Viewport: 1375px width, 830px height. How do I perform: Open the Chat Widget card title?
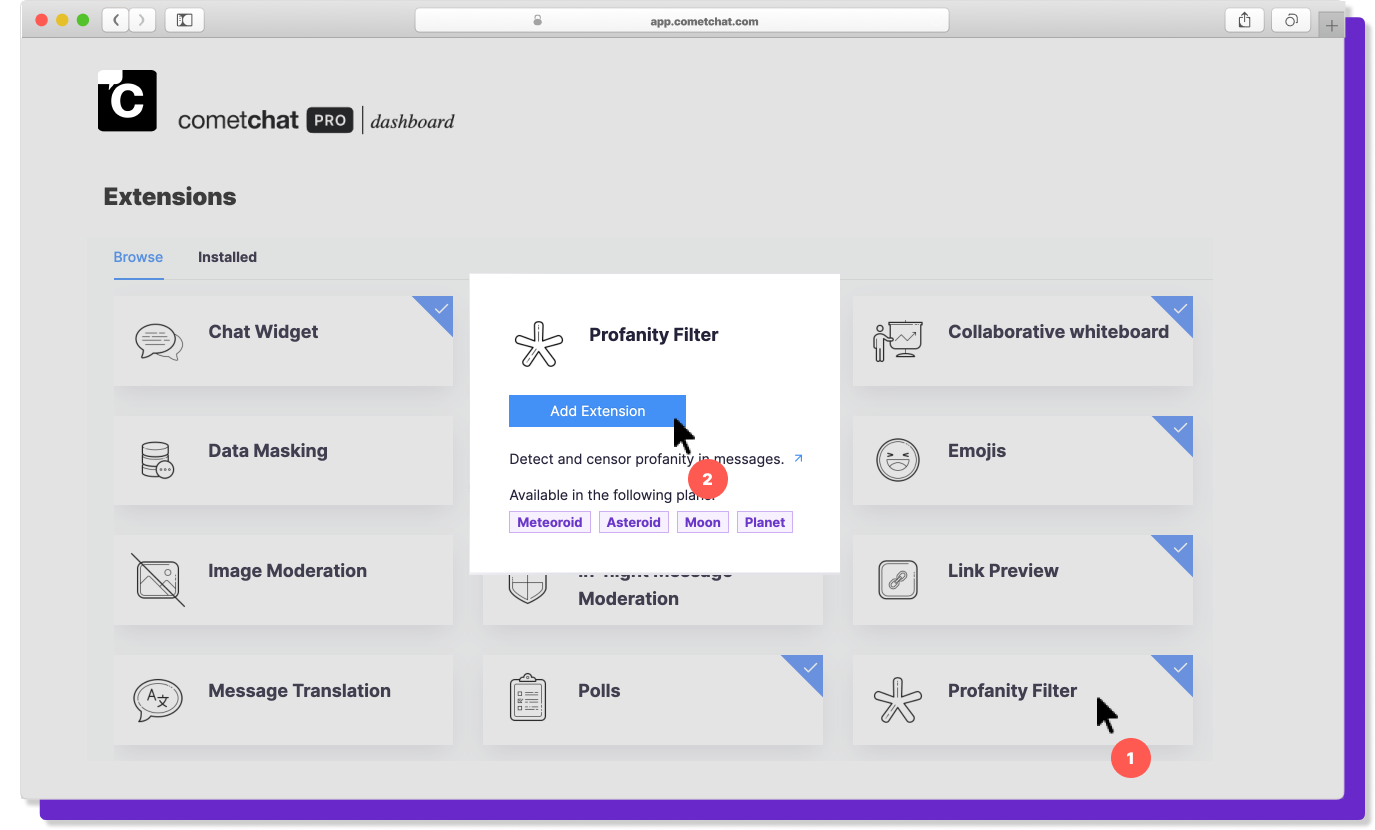(x=263, y=332)
